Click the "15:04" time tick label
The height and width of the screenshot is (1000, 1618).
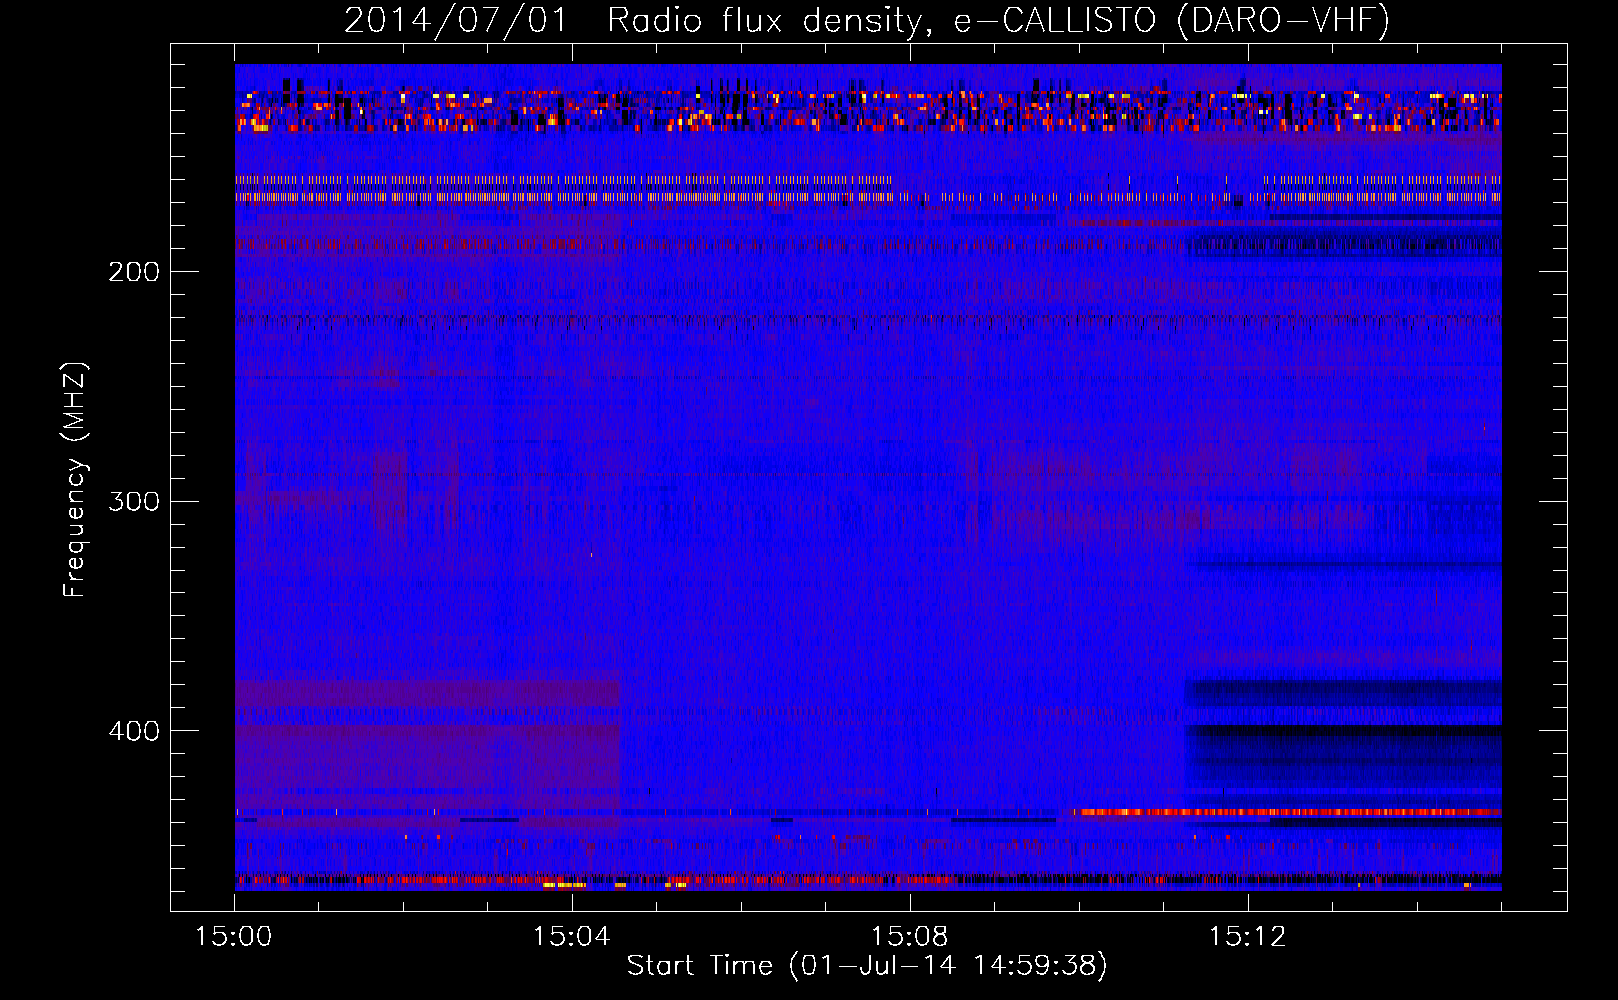pyautogui.click(x=572, y=937)
